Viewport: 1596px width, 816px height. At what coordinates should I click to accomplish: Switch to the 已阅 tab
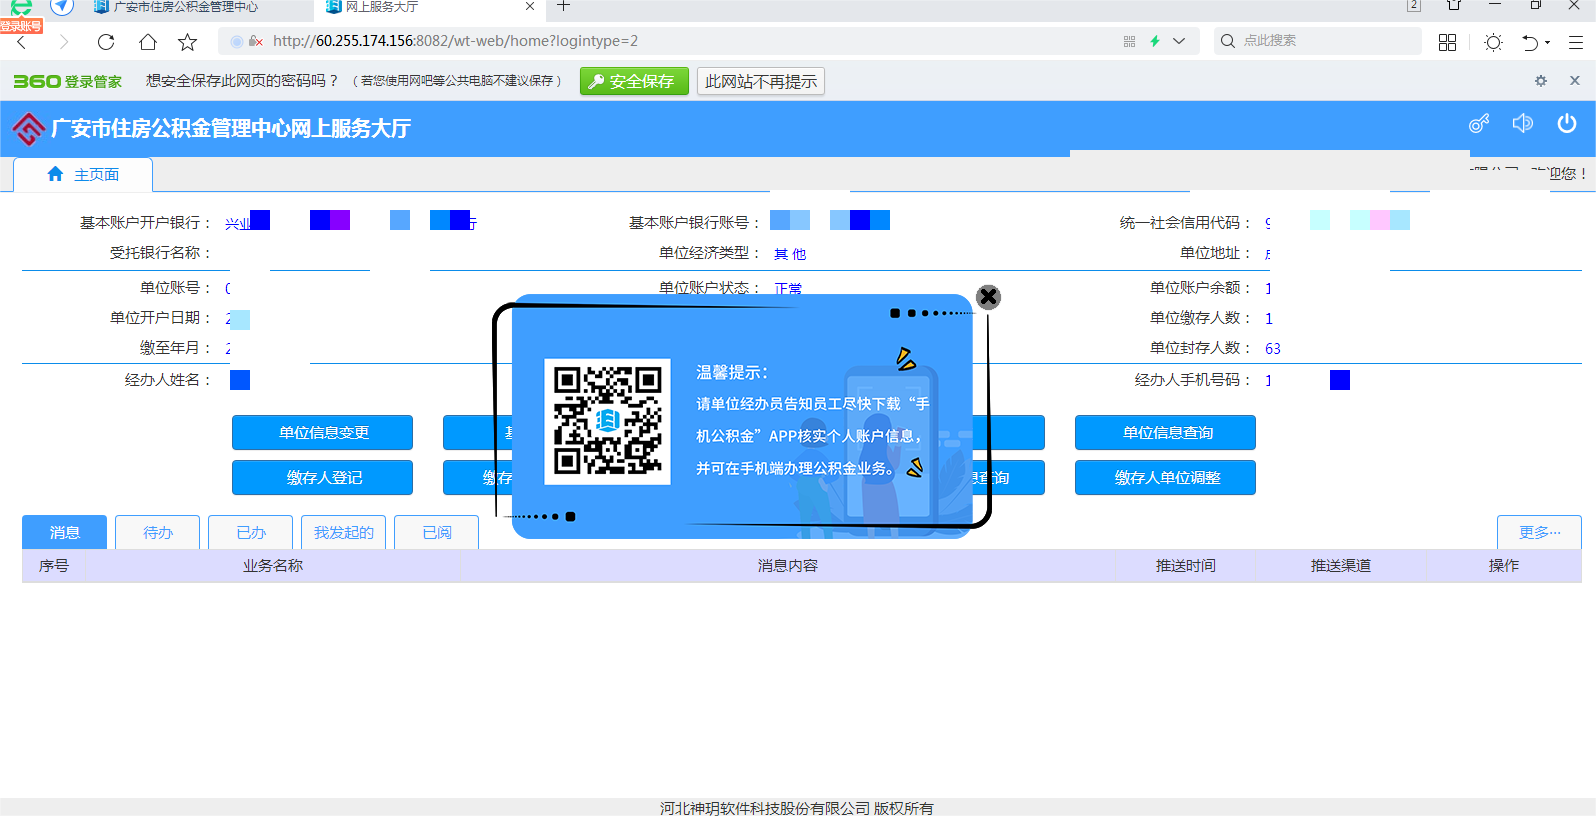tap(436, 532)
